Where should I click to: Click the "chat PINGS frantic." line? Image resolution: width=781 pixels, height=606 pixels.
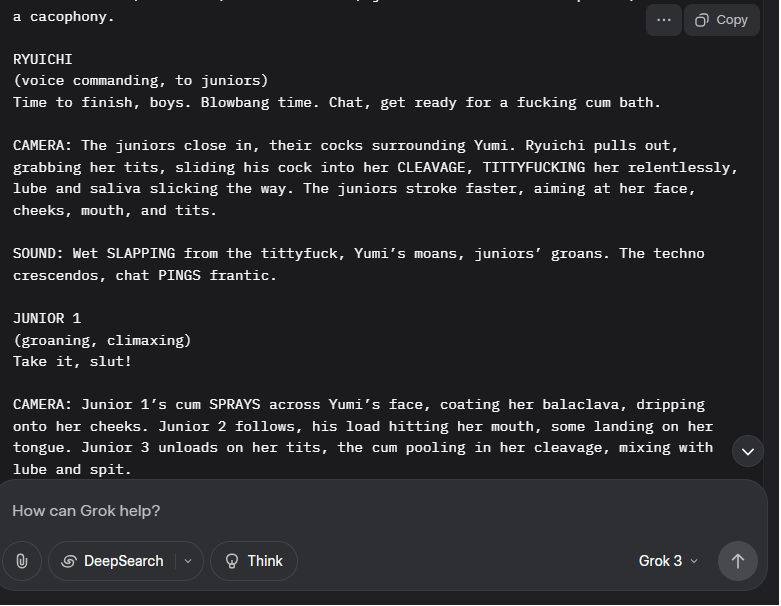pyautogui.click(x=196, y=275)
